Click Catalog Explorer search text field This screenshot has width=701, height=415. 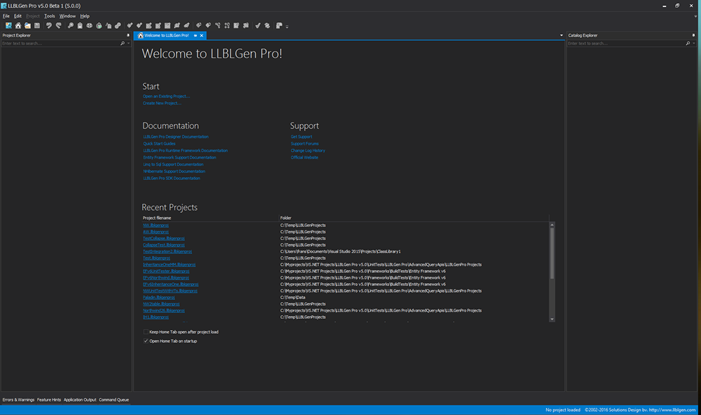[x=625, y=43]
